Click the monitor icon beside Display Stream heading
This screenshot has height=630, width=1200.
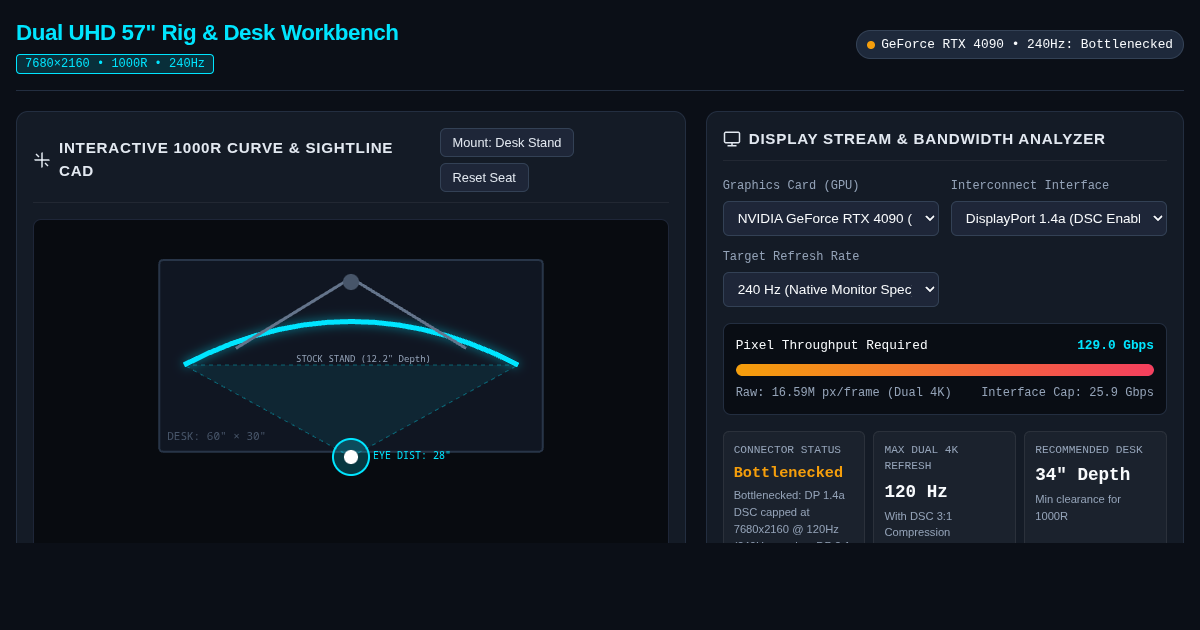click(x=732, y=139)
